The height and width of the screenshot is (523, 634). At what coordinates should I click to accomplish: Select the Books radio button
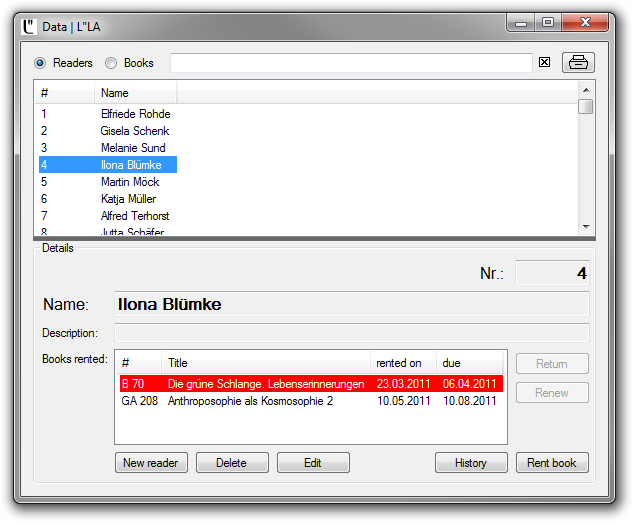click(111, 63)
